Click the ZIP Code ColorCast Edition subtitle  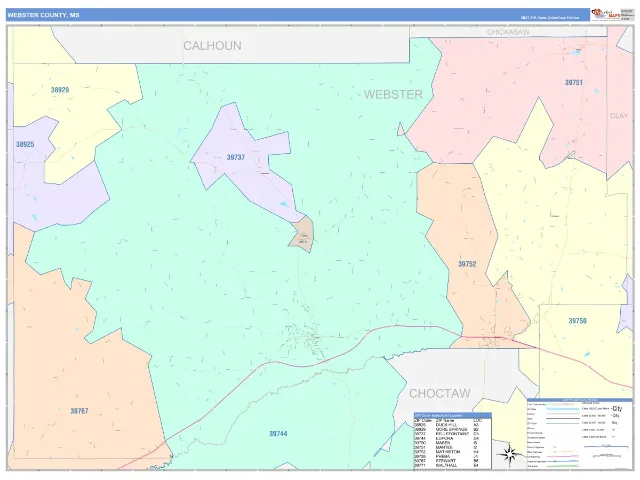[550, 18]
